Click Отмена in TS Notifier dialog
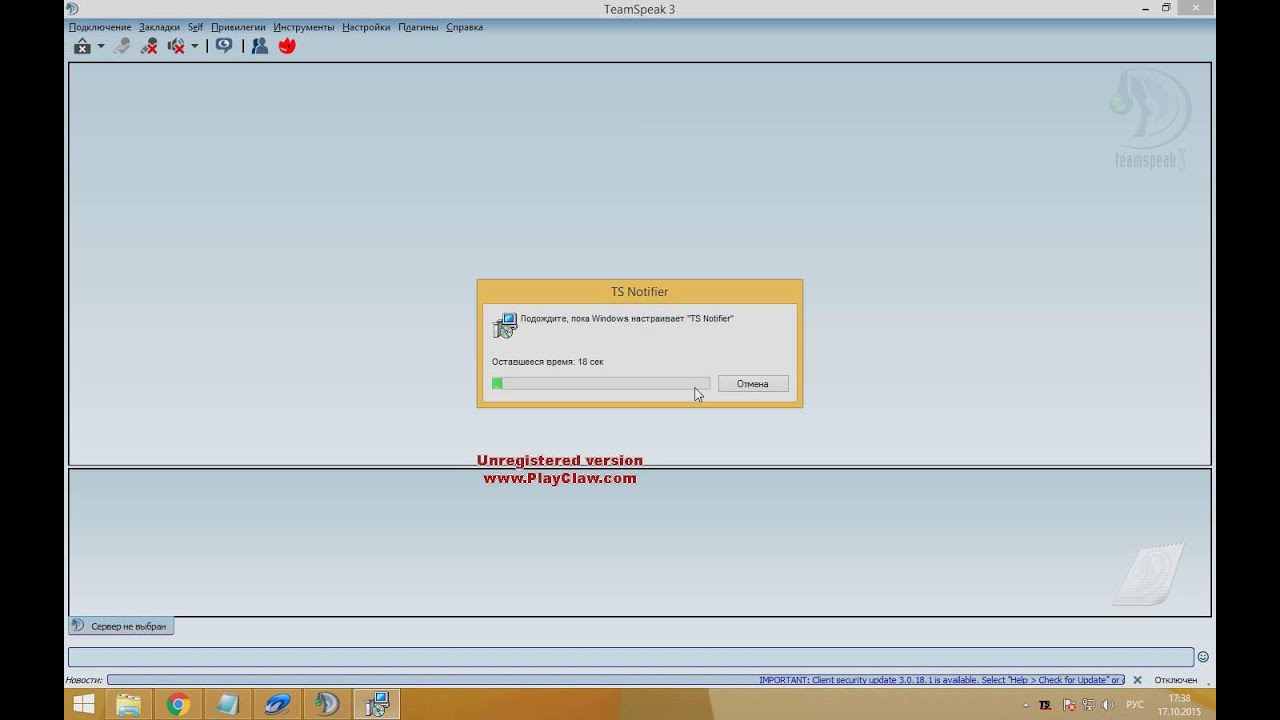Viewport: 1280px width, 720px height. tap(753, 384)
